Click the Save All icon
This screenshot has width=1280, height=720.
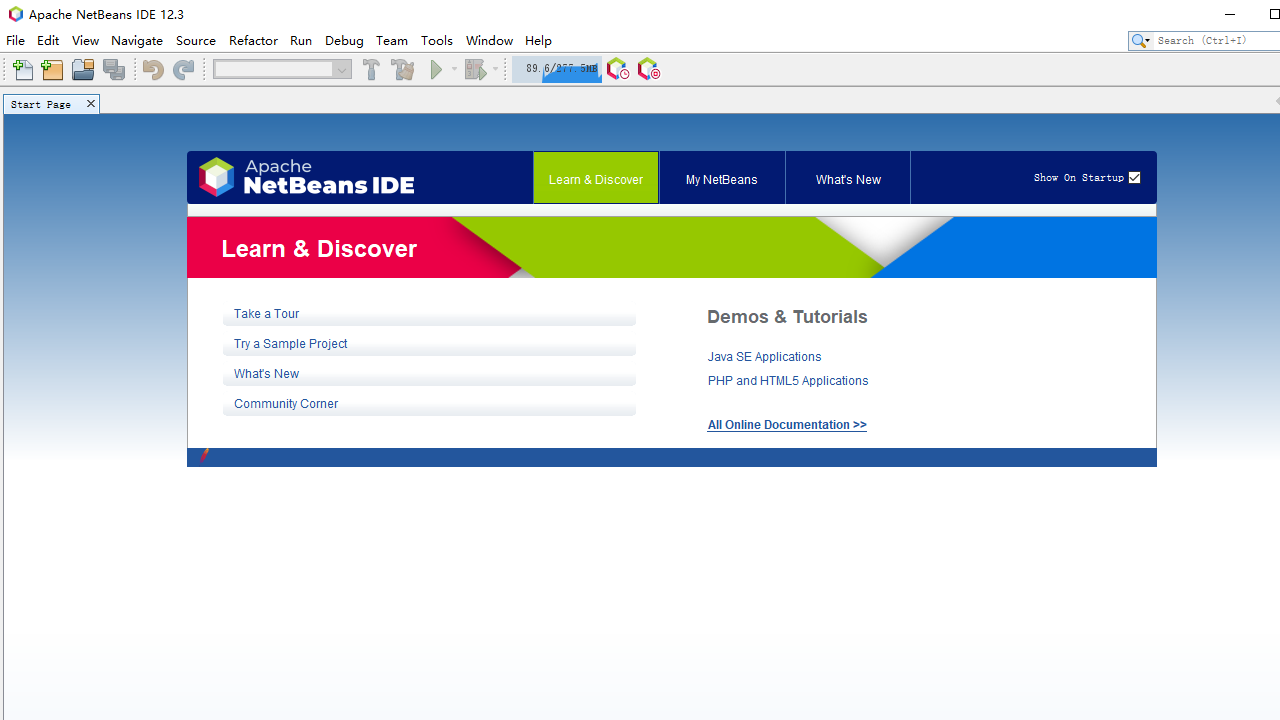pyautogui.click(x=114, y=69)
